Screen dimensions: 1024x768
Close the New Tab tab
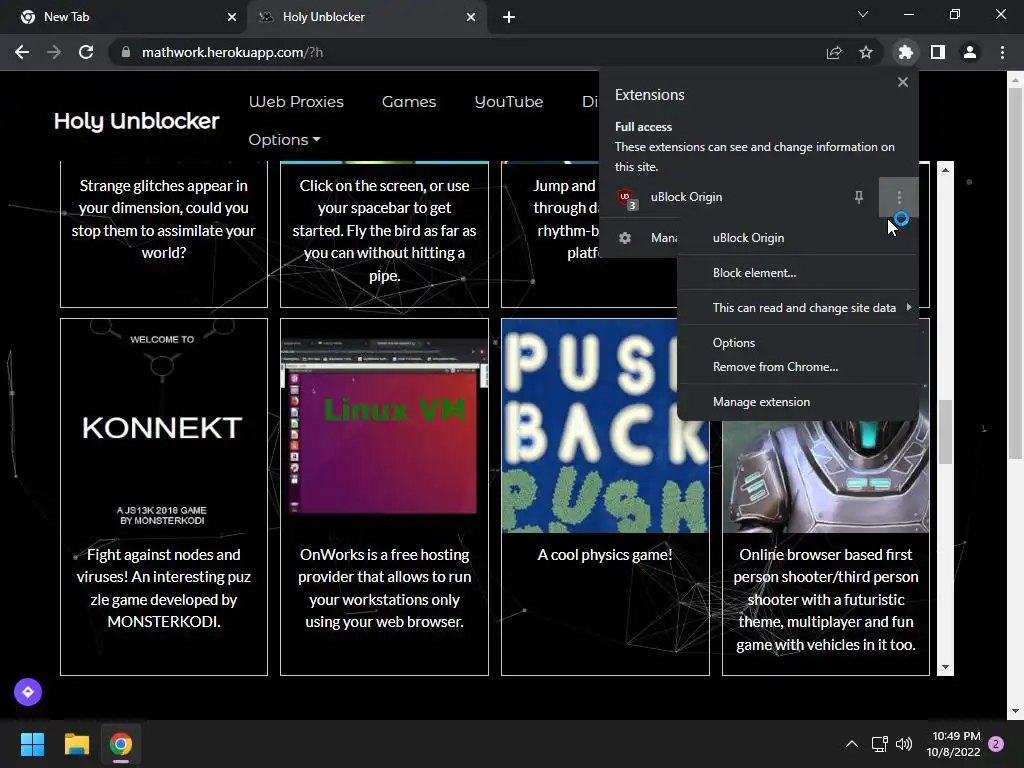[x=232, y=17]
